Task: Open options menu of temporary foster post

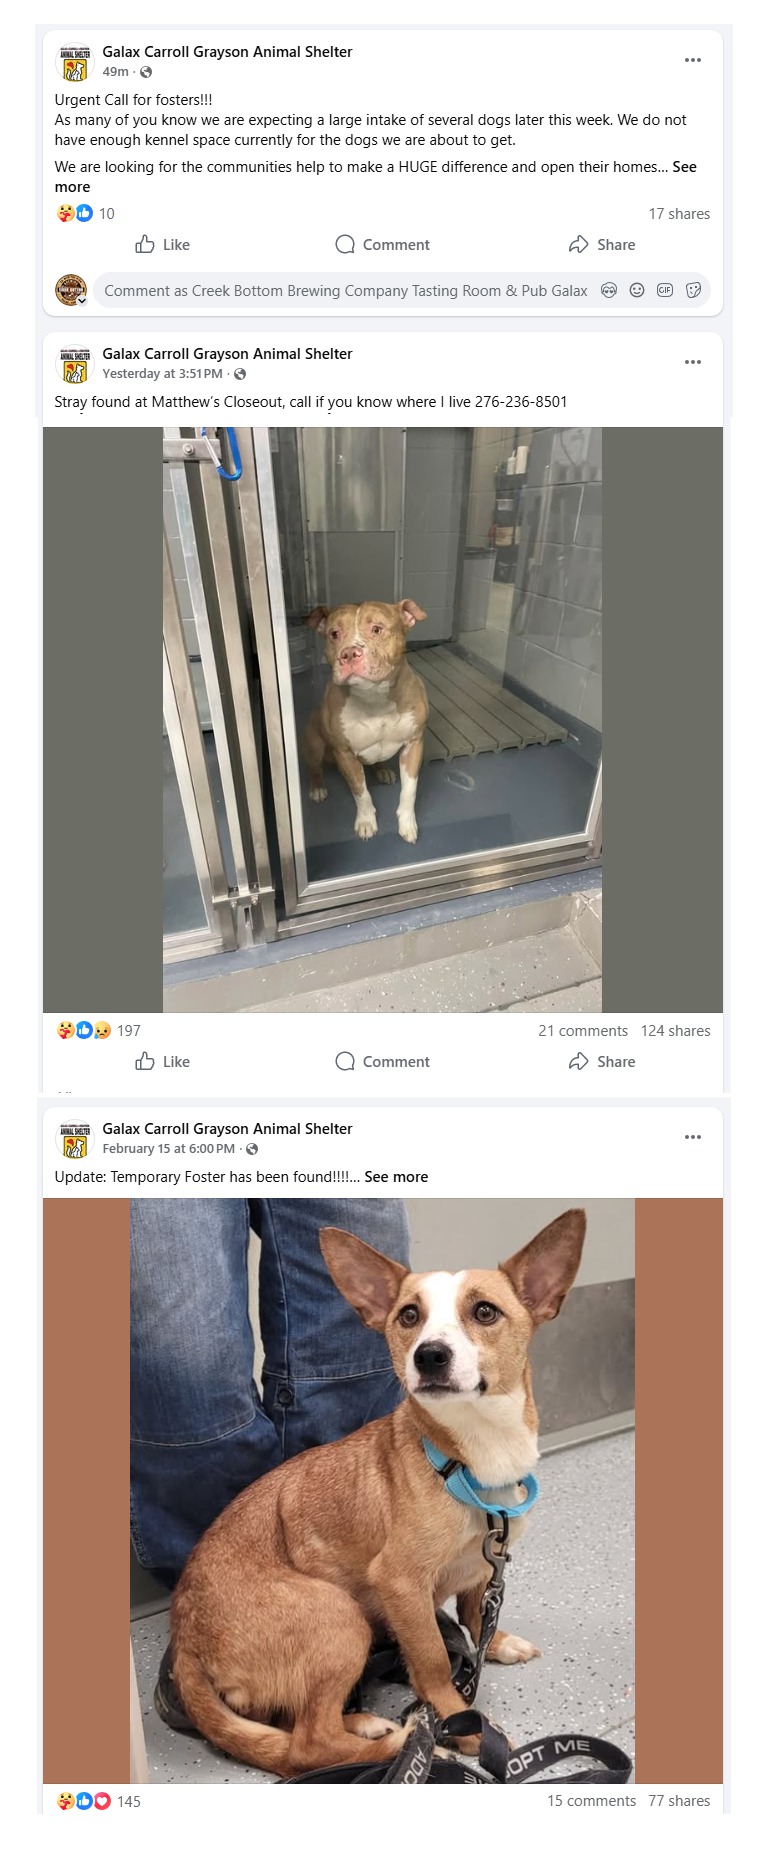Action: (x=692, y=1137)
